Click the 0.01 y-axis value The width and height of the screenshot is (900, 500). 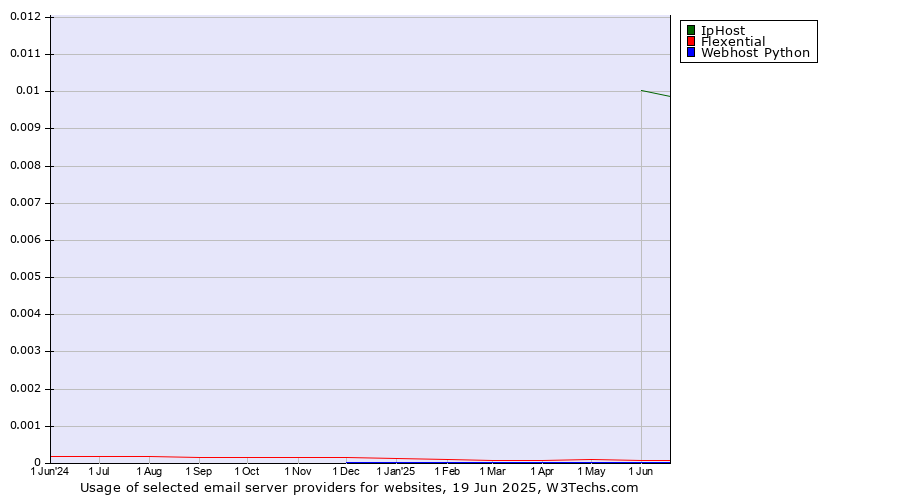pos(29,90)
